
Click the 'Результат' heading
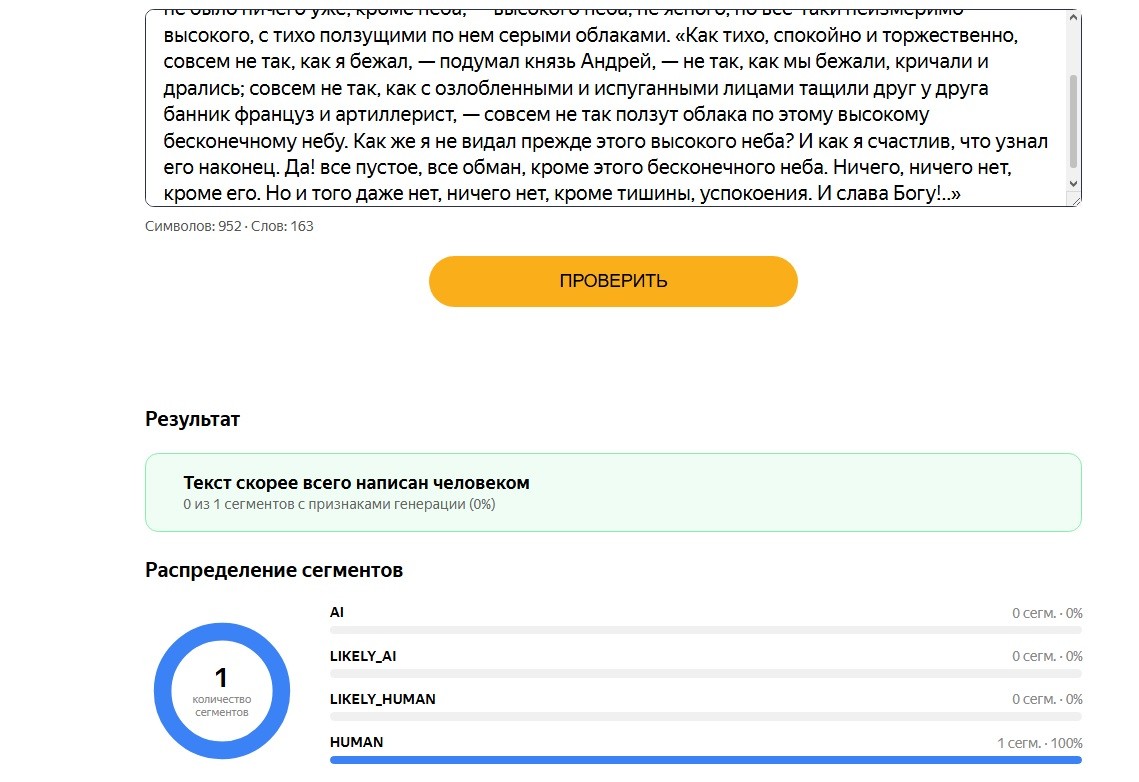pos(192,419)
